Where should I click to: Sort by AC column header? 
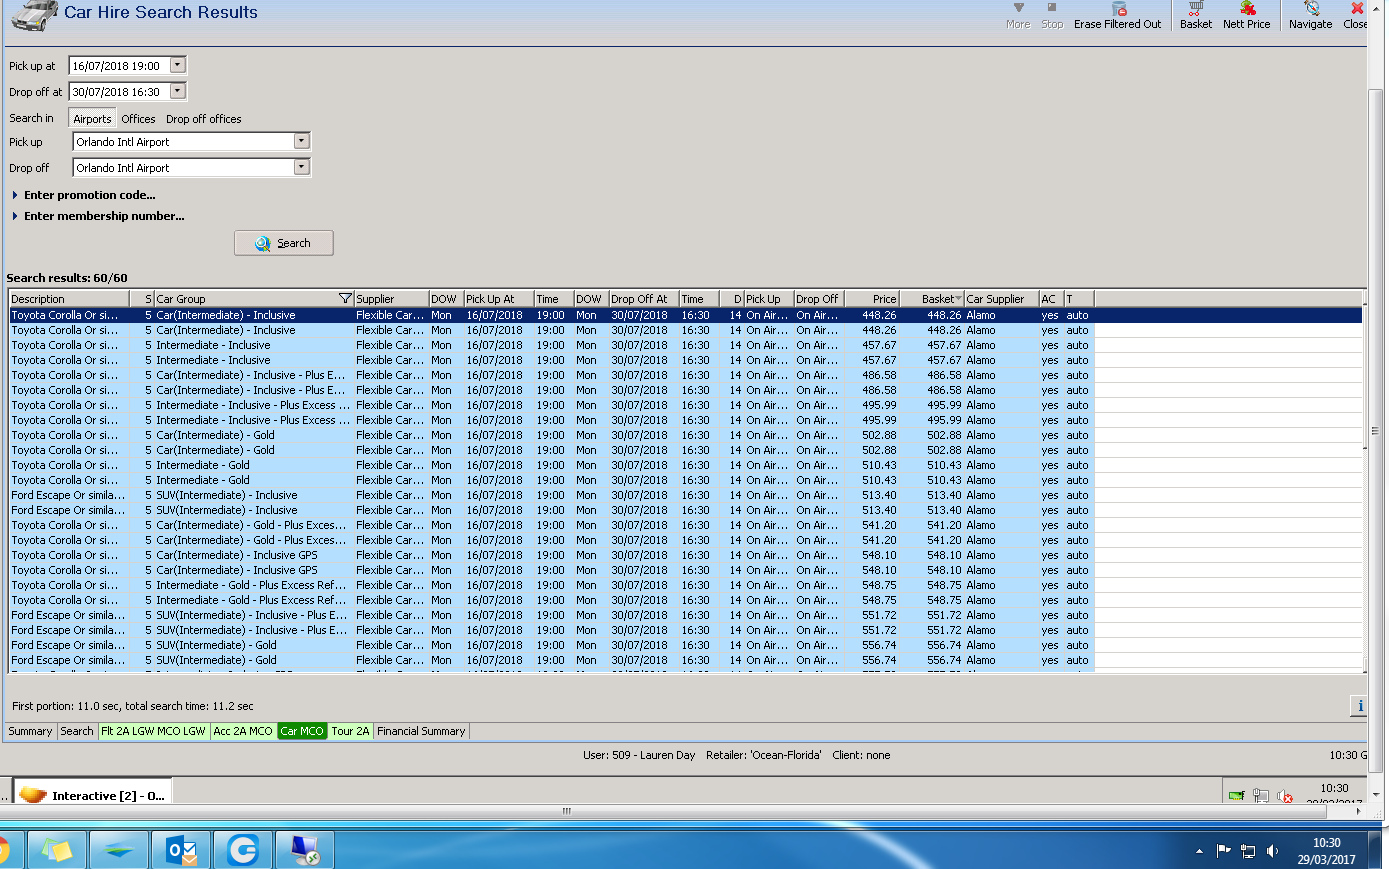coord(1050,299)
